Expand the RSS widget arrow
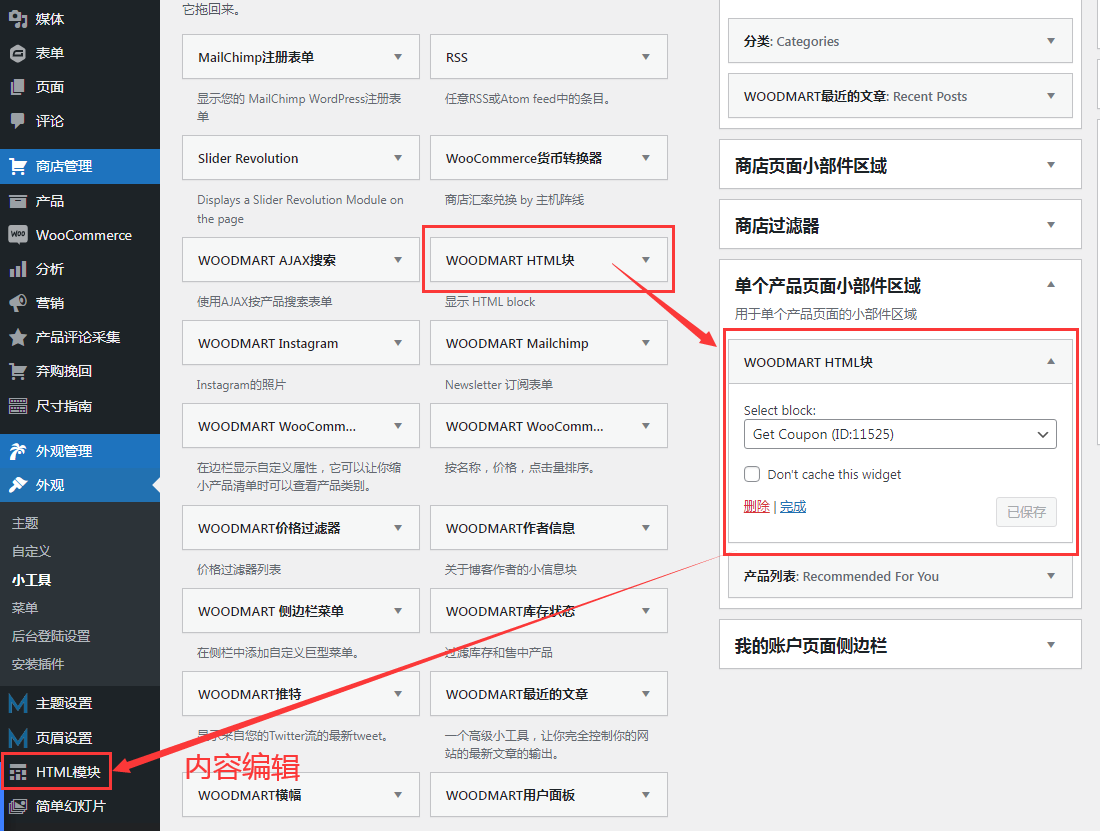The height and width of the screenshot is (831, 1100). 645,57
